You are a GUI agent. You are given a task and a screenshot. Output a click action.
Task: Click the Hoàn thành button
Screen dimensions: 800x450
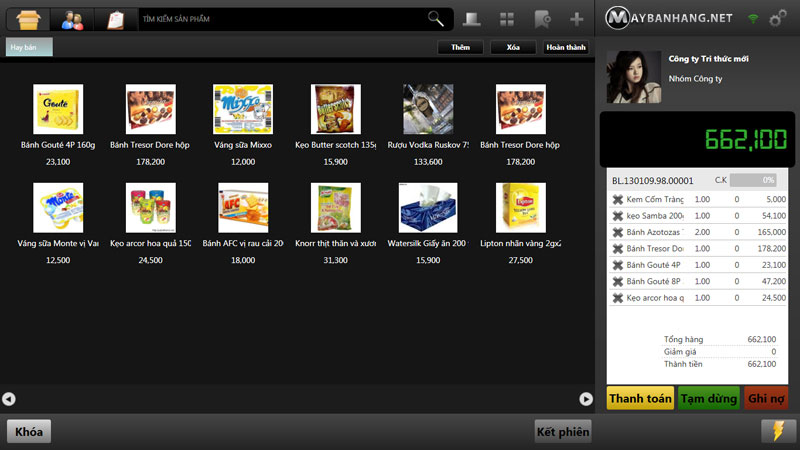click(x=566, y=47)
